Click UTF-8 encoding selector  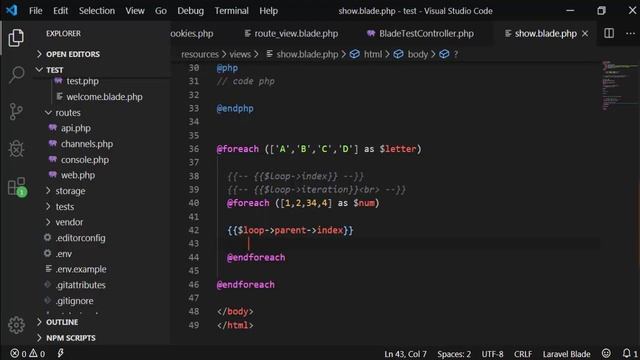pyautogui.click(x=492, y=354)
